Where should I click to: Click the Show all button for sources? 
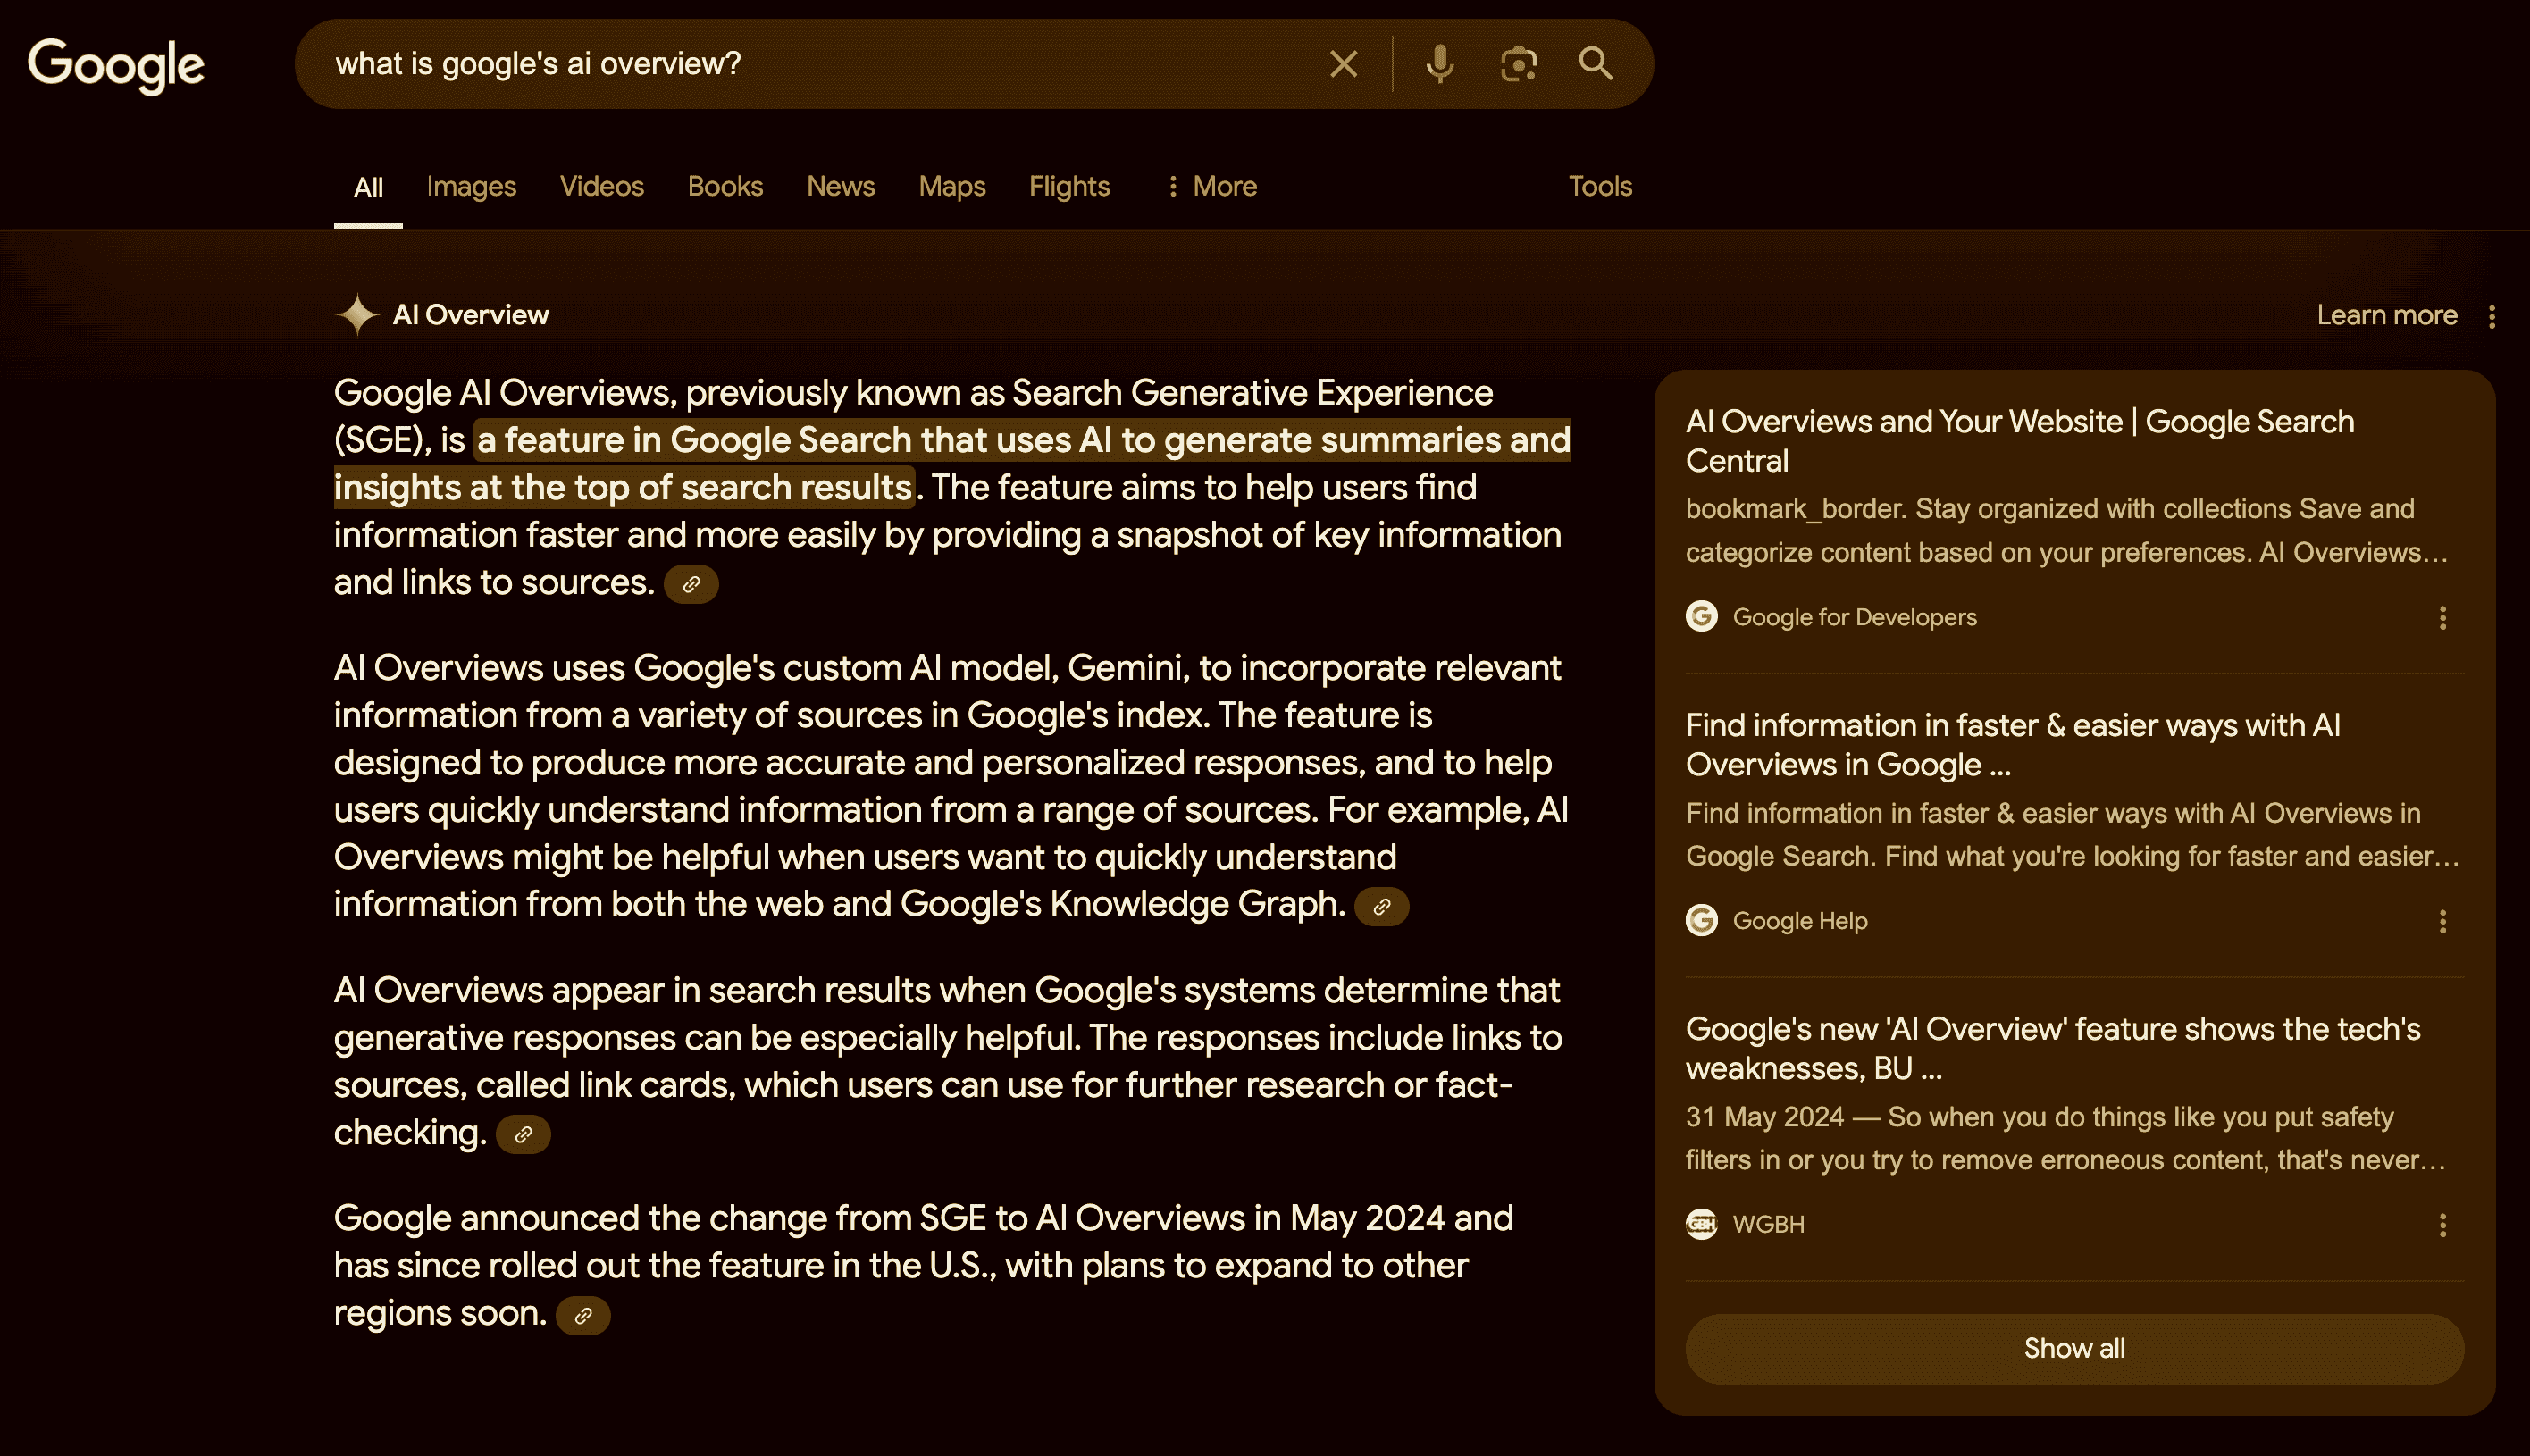[2073, 1346]
